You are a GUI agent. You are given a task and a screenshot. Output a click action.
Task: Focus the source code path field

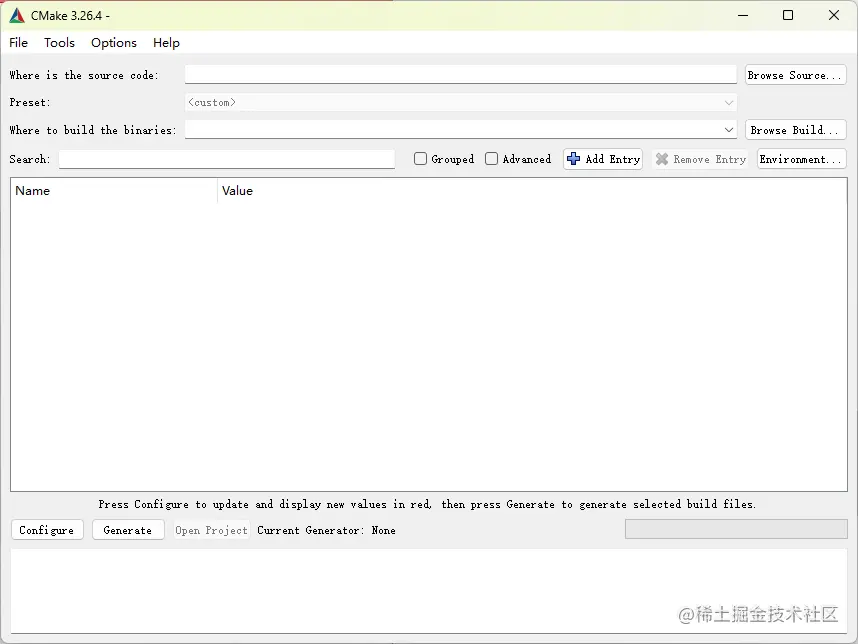coord(461,75)
